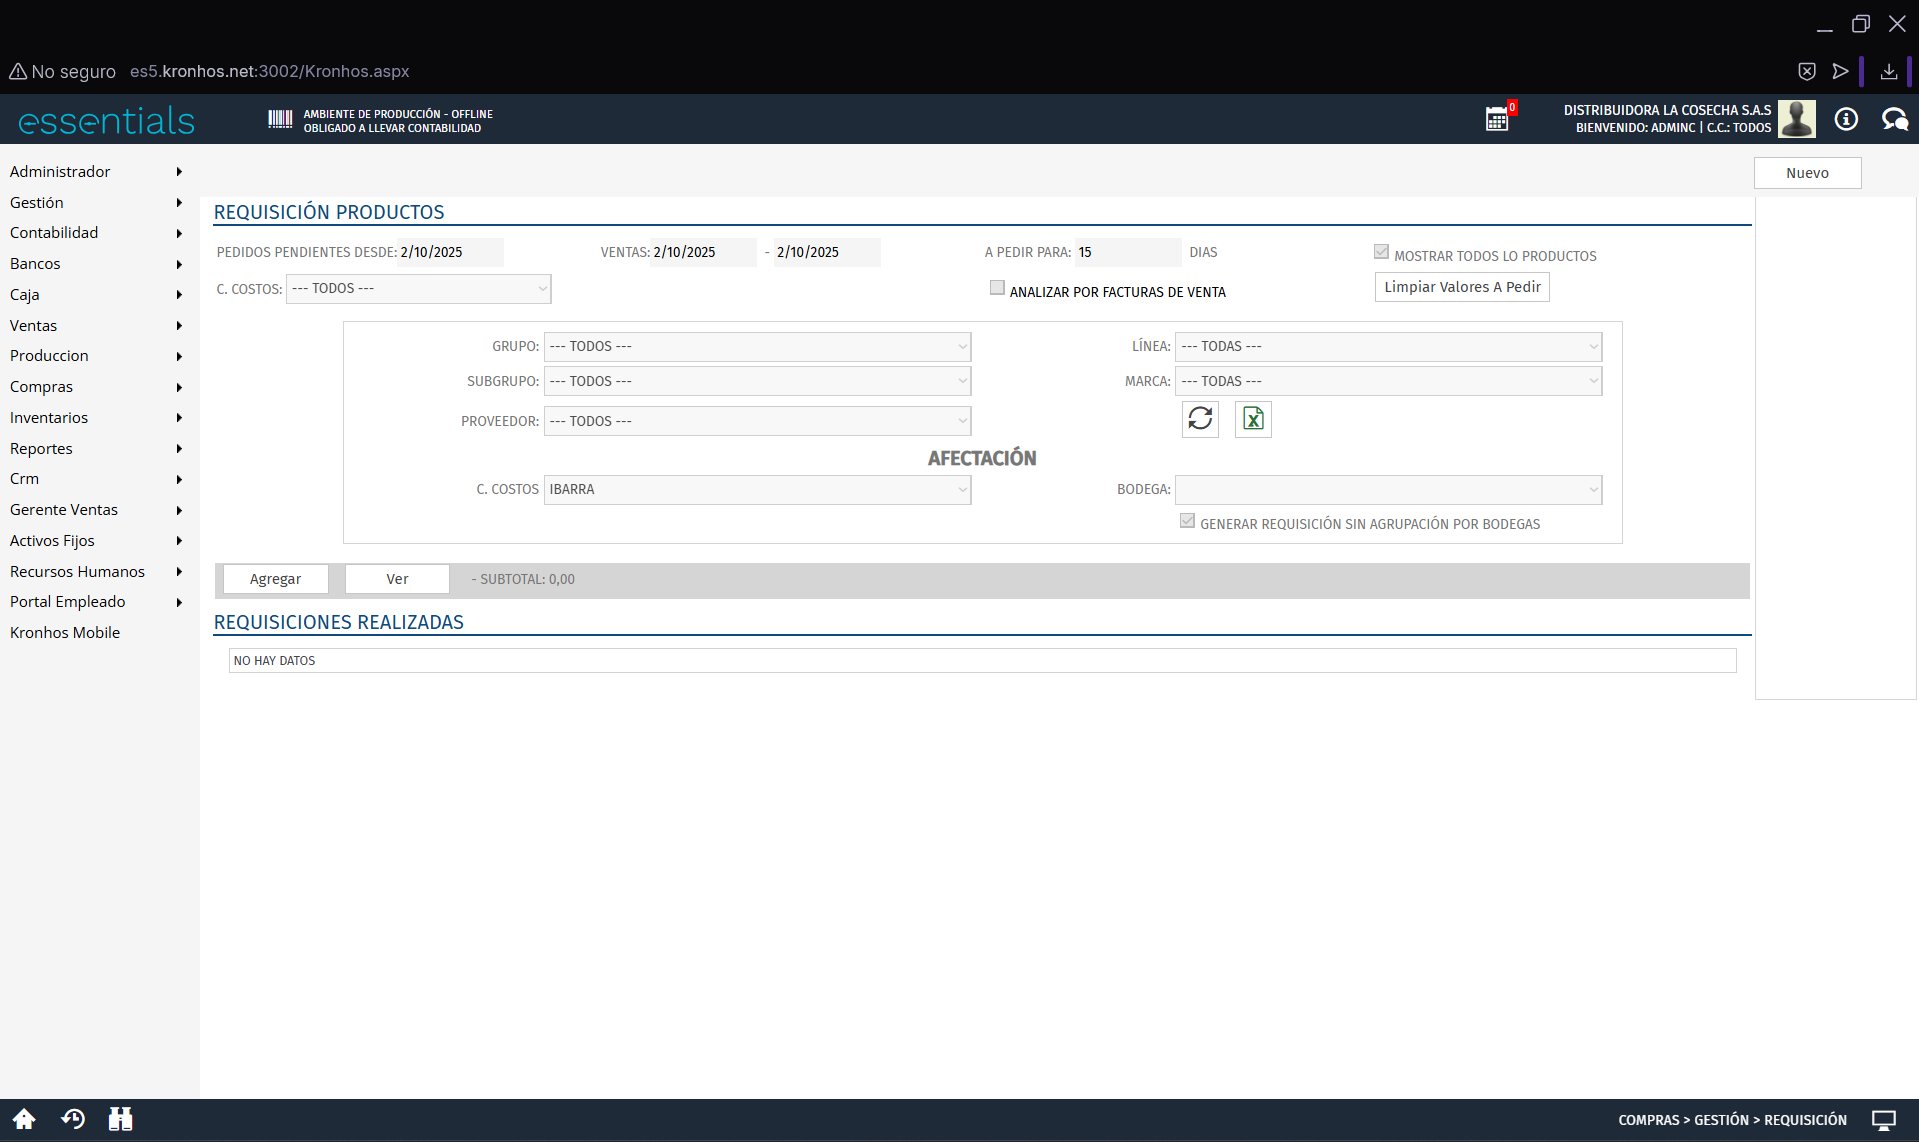Expand the Compras sidebar menu
Viewport: 1919px width, 1142px height.
[x=41, y=387]
